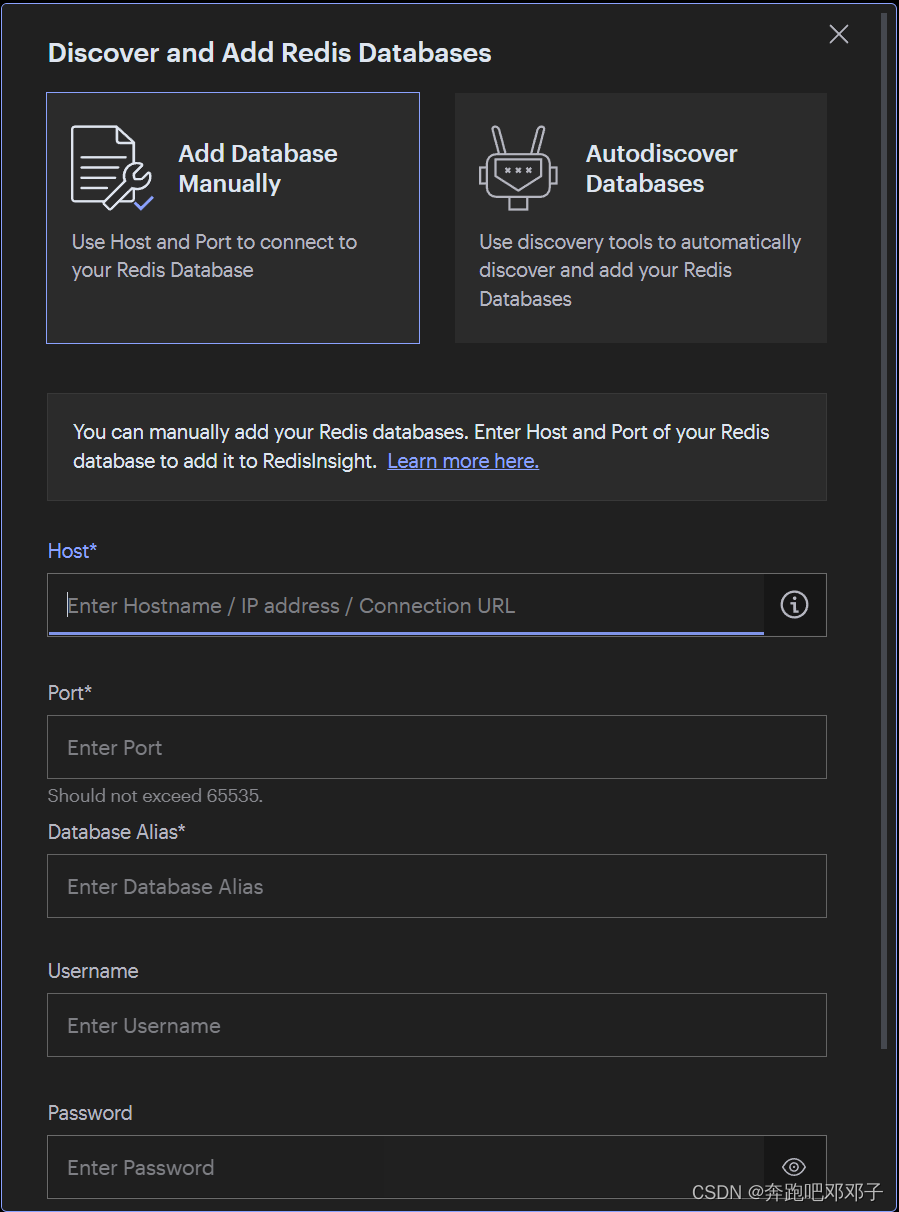The height and width of the screenshot is (1212, 899).
Task: Click the robot Autodiscover icon
Action: coord(517,168)
